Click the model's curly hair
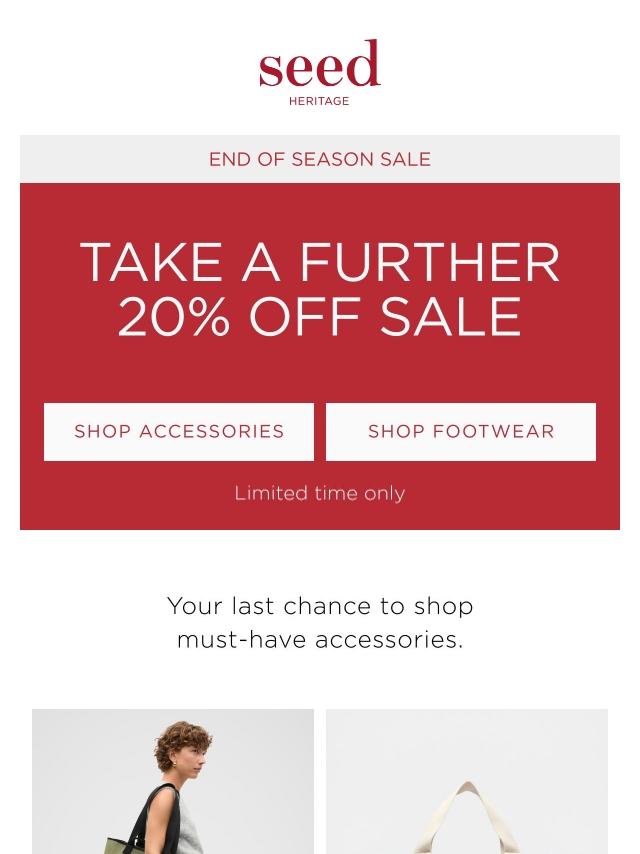This screenshot has width=640, height=854. (x=180, y=743)
